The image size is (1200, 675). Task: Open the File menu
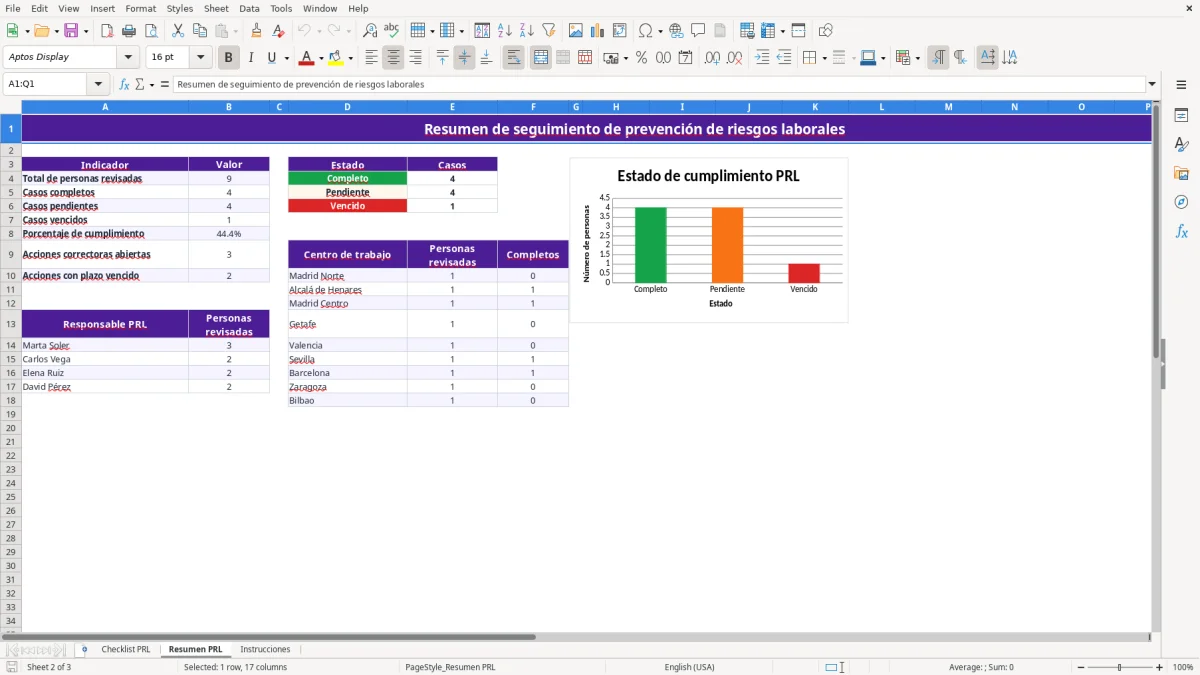pyautogui.click(x=13, y=8)
